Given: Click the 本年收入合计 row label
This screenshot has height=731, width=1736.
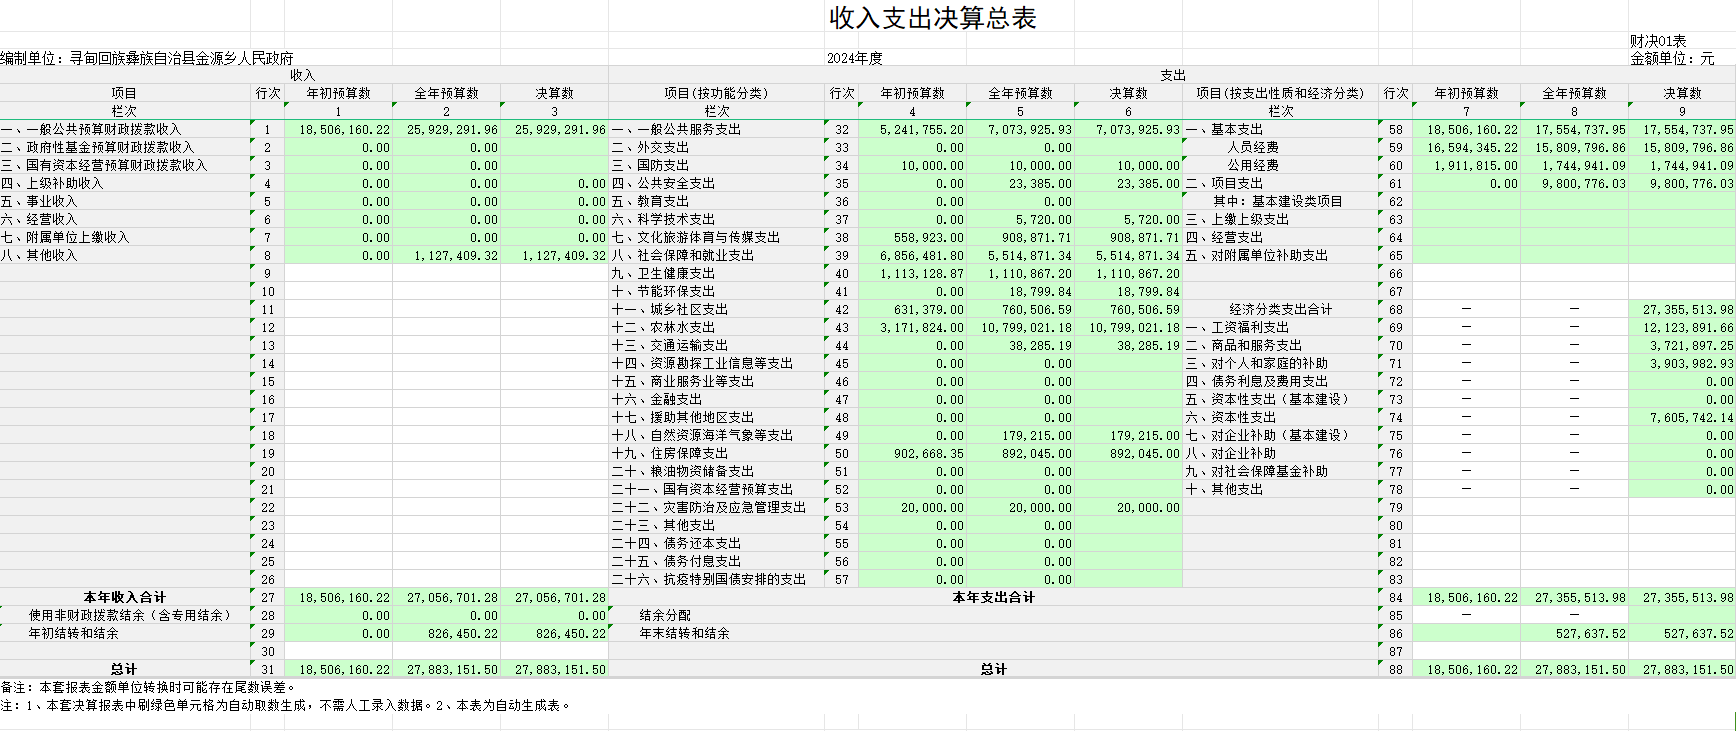Looking at the screenshot, I should coord(124,597).
